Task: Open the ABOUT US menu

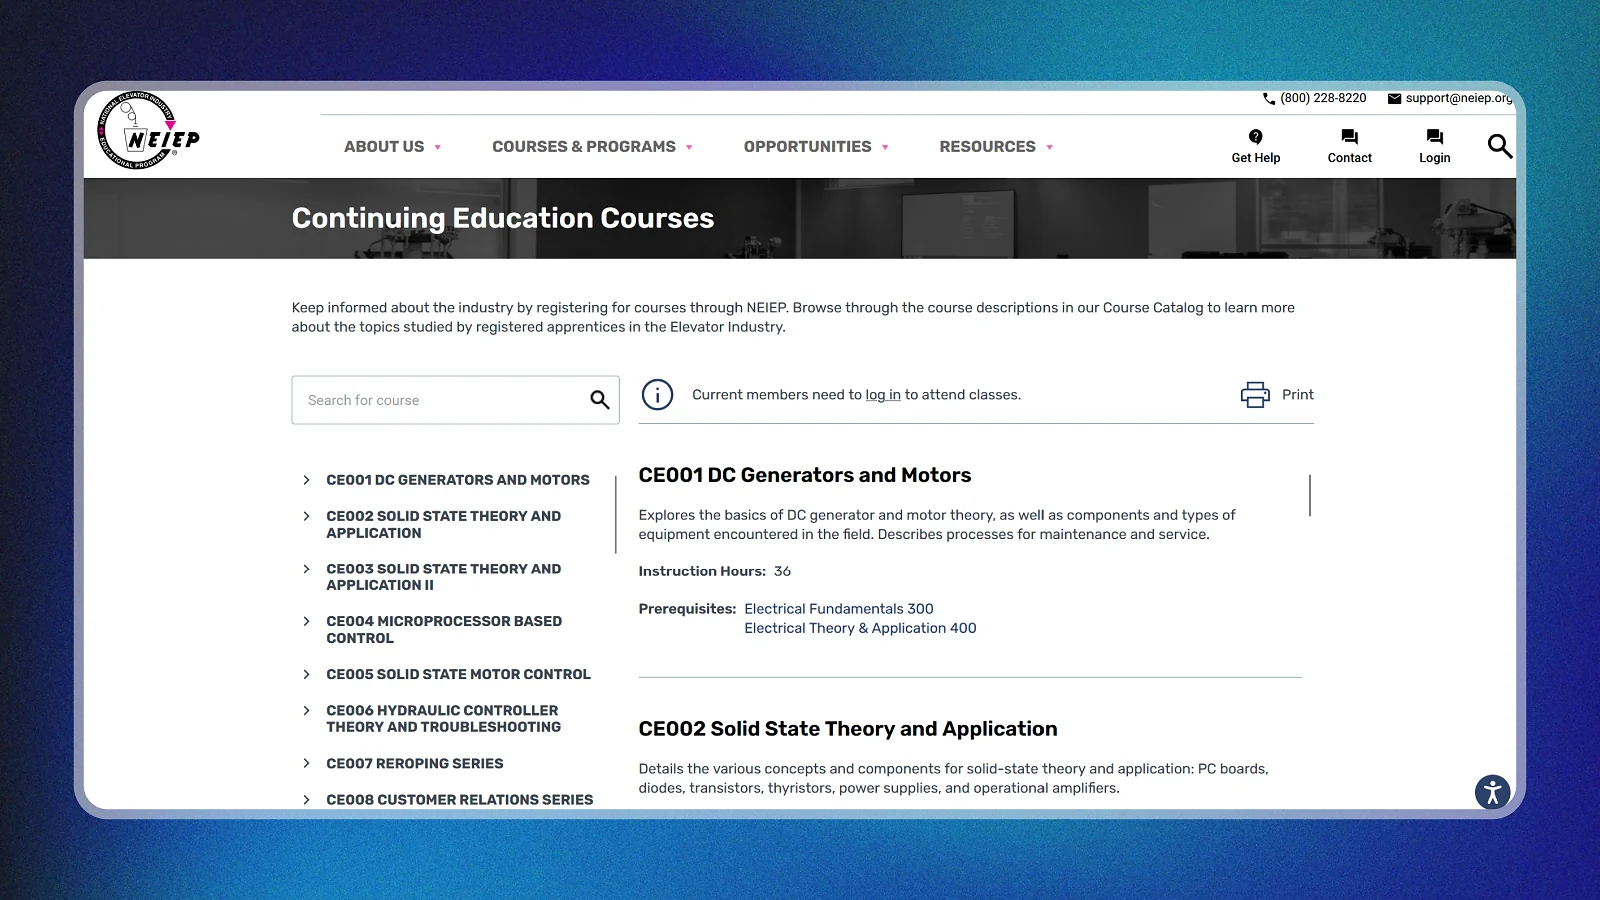Action: click(384, 147)
